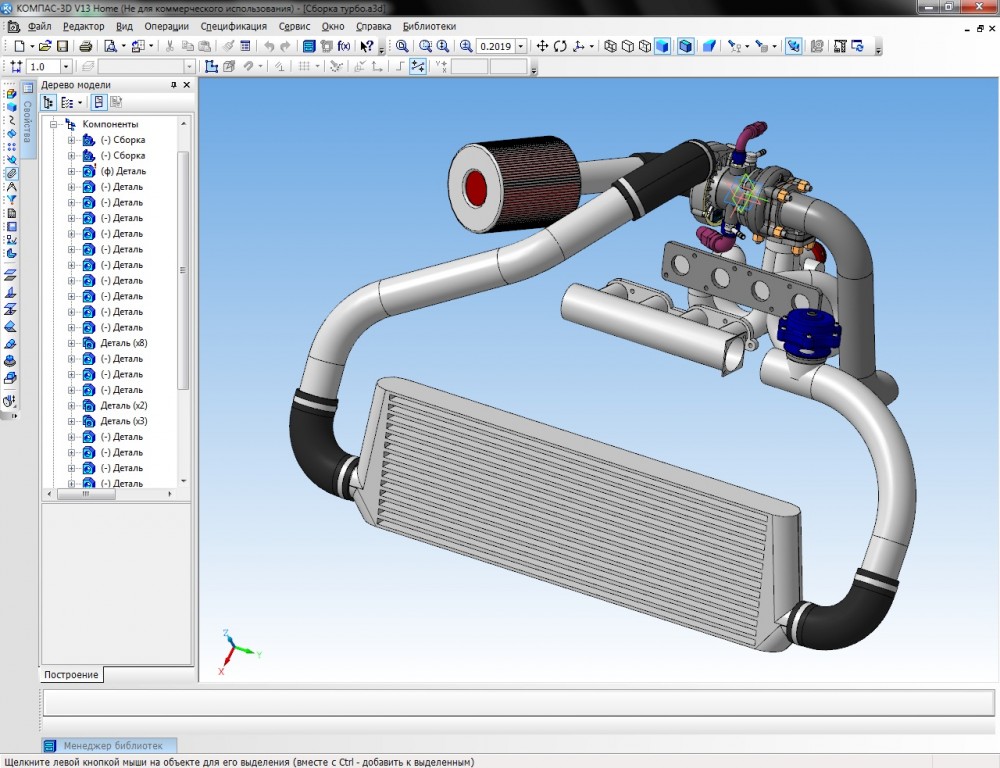Select (ф) Деталь in model tree
Screen dimensions: 1000x768
(123, 171)
